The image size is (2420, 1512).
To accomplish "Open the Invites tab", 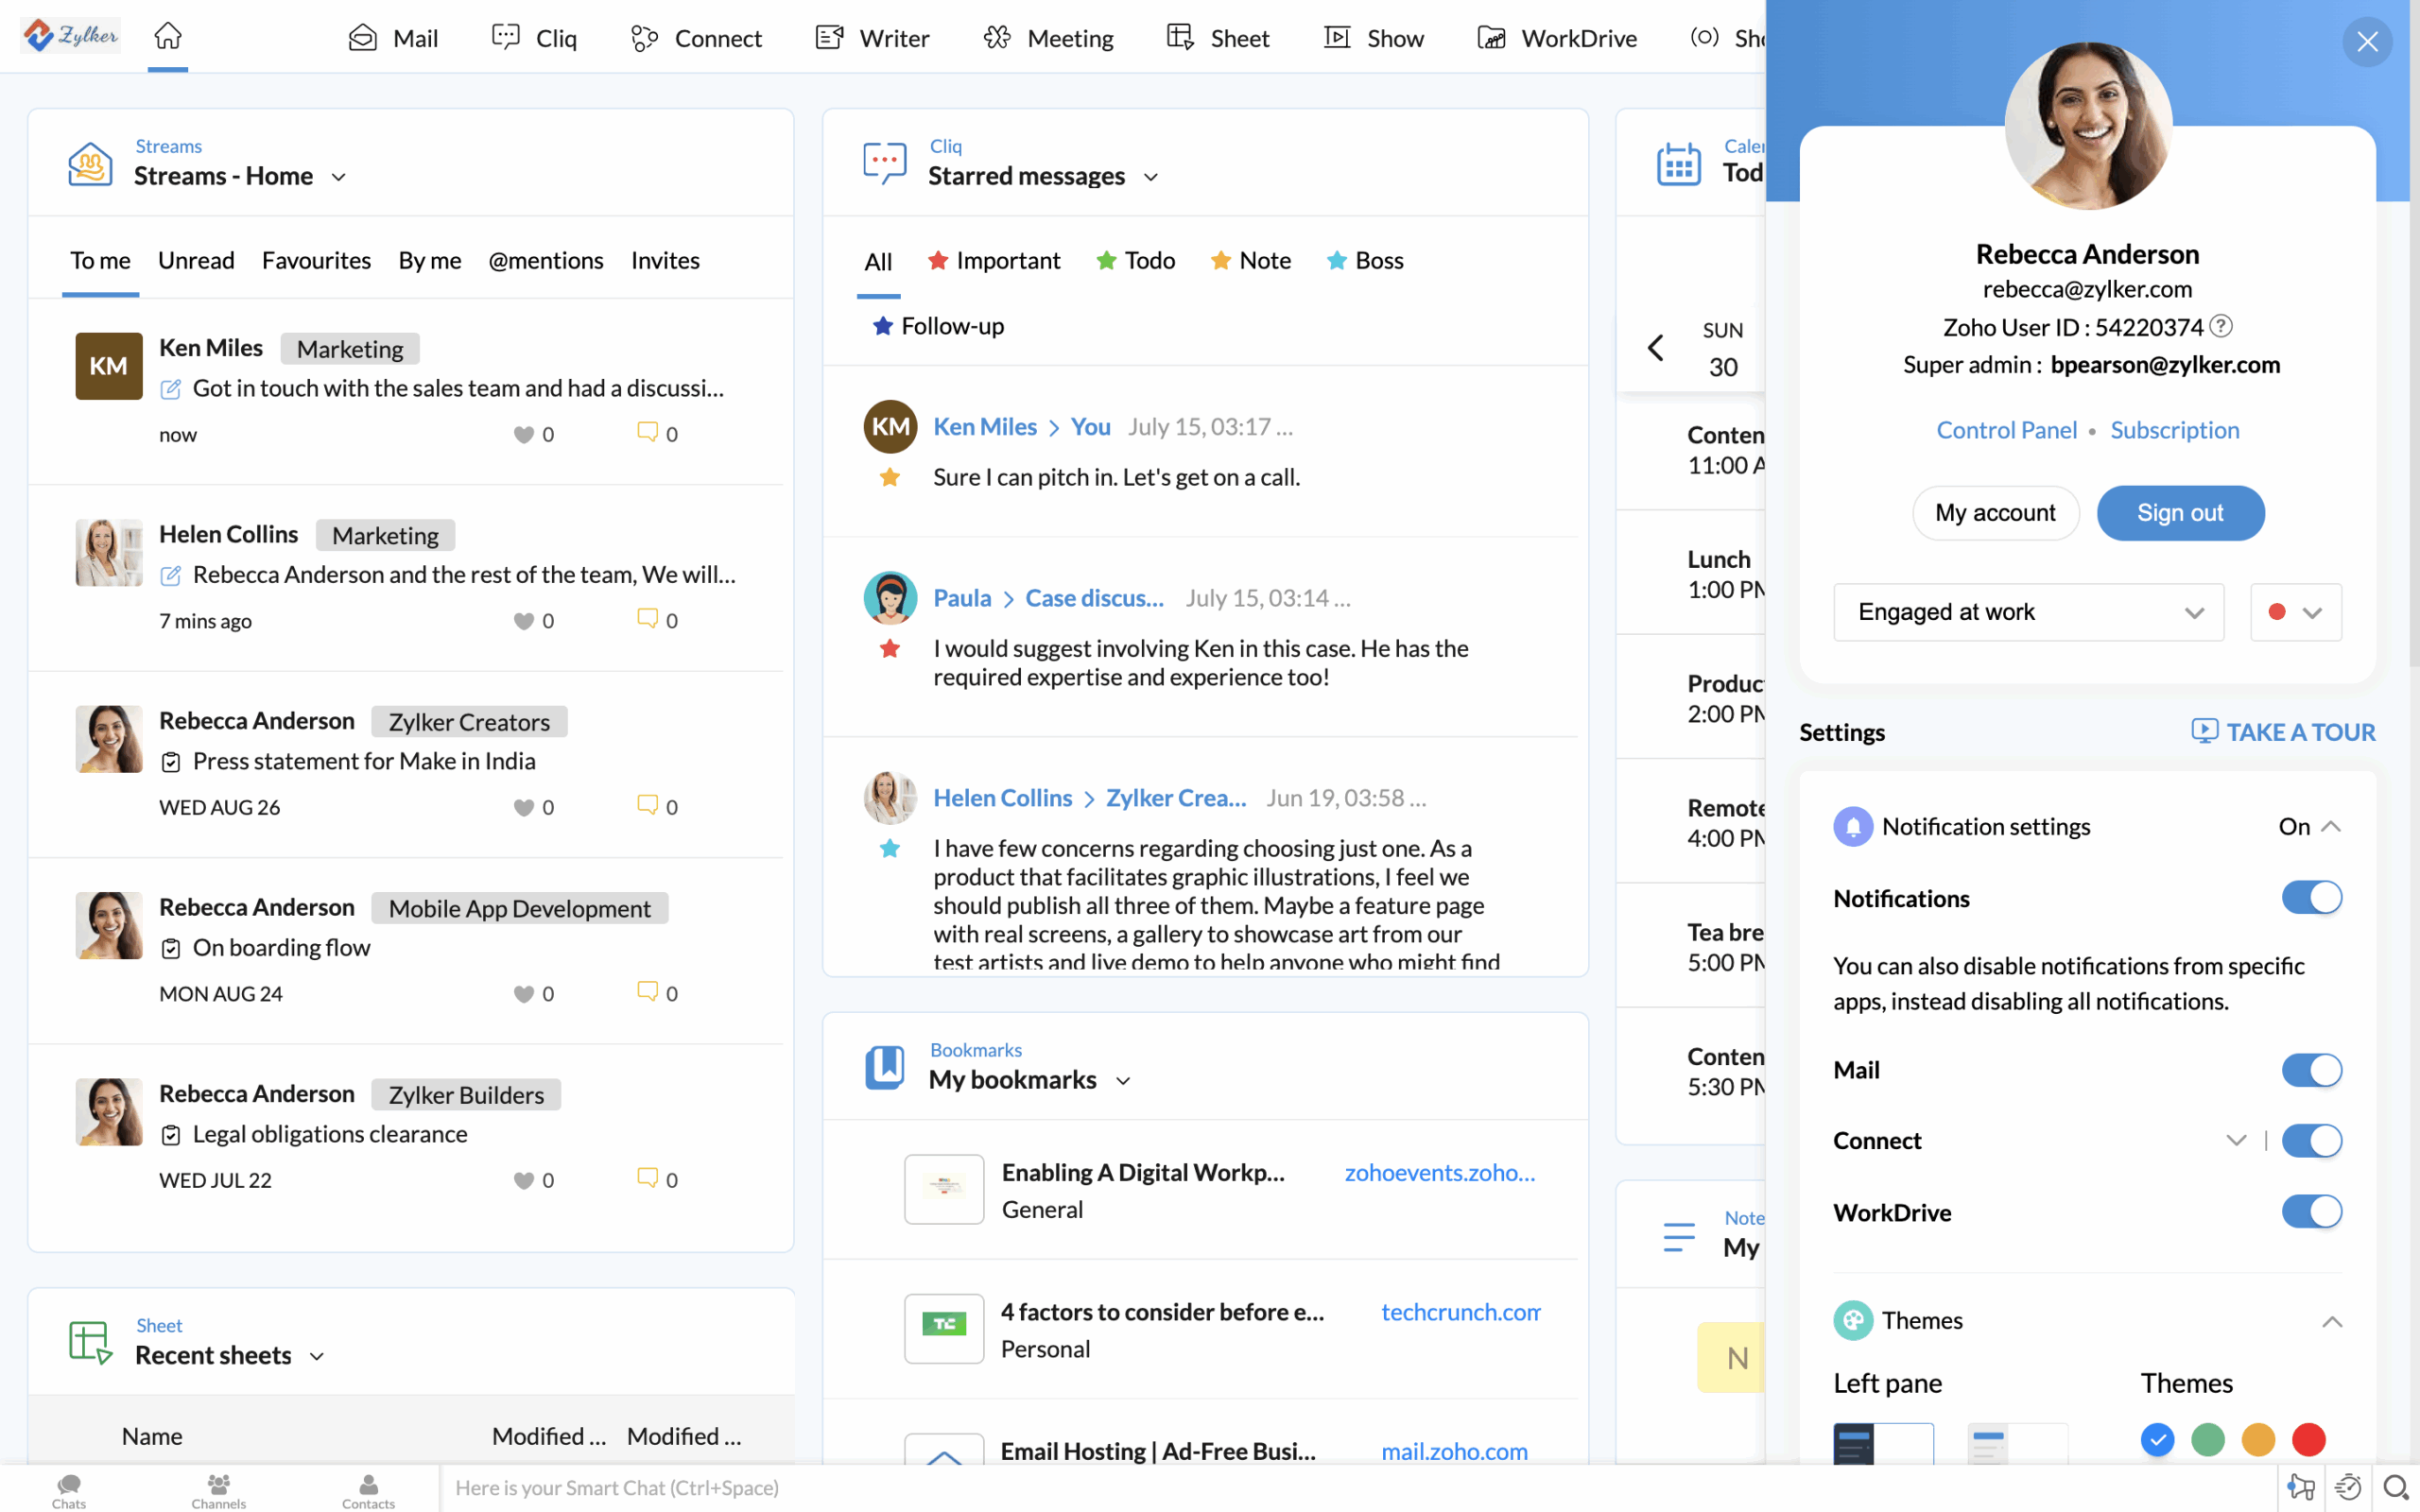I will (665, 261).
